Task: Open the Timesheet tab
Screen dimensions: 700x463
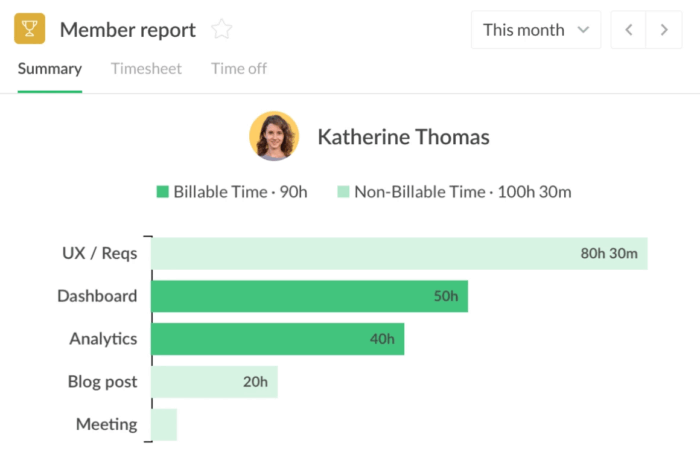Action: tap(146, 69)
